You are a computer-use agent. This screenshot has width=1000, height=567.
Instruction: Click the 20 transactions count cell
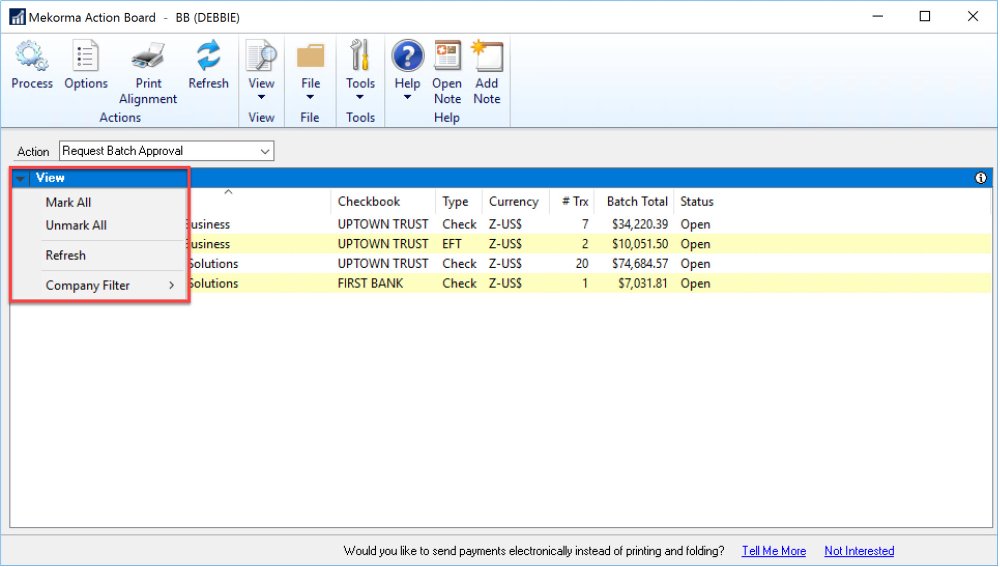pos(582,264)
